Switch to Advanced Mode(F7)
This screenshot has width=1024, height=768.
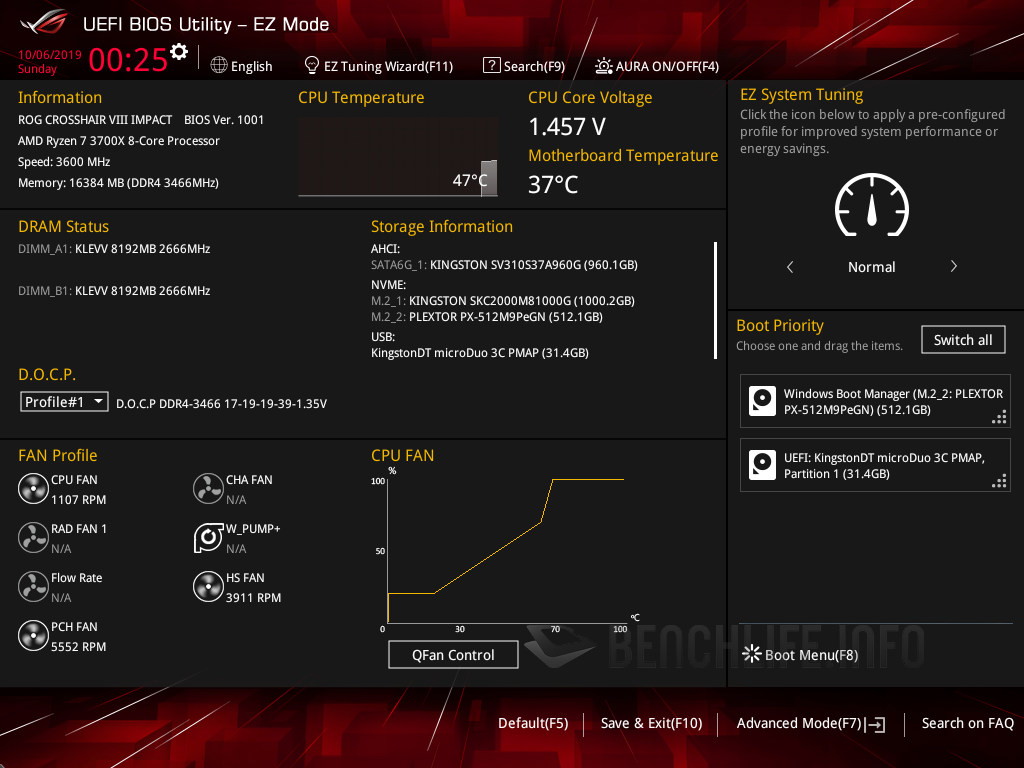(x=799, y=723)
